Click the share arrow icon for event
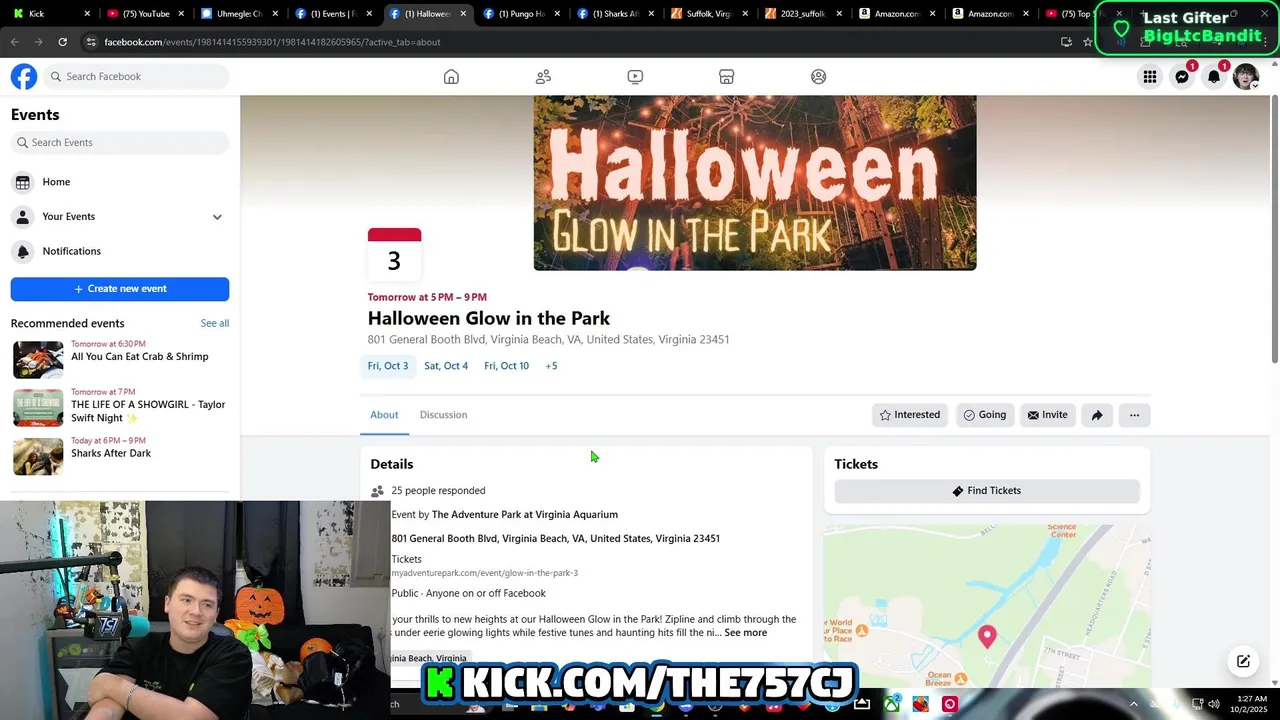 [1097, 415]
